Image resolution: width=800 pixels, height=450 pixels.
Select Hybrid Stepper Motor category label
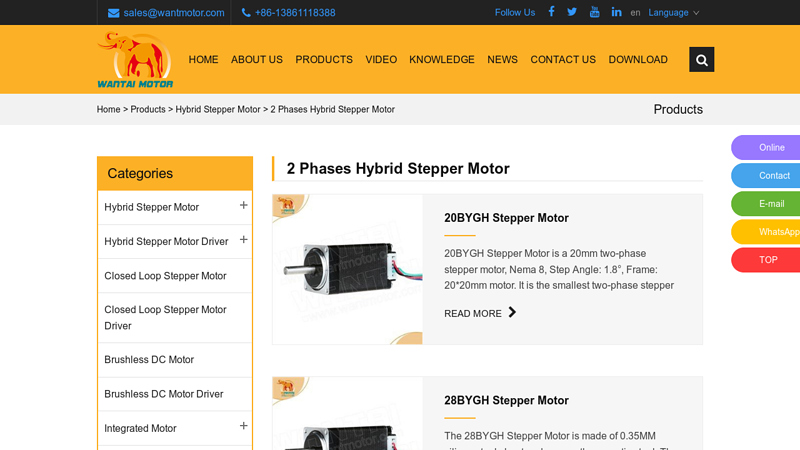(x=152, y=207)
